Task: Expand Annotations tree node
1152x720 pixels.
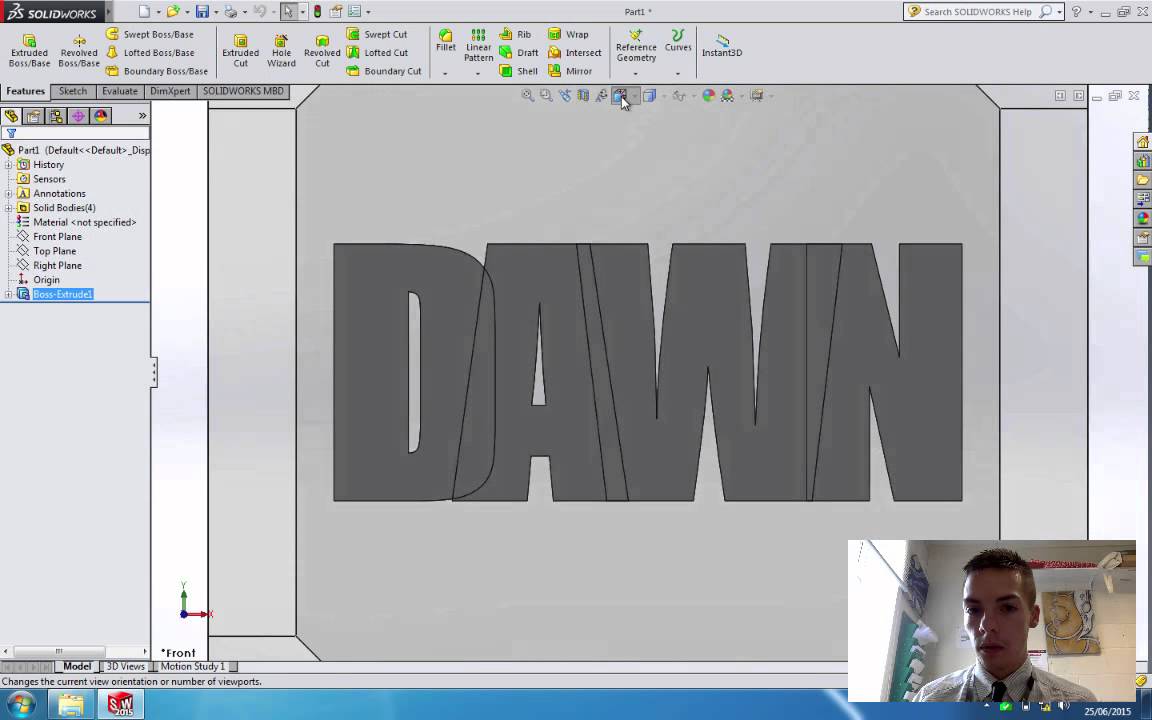Action: click(8, 194)
